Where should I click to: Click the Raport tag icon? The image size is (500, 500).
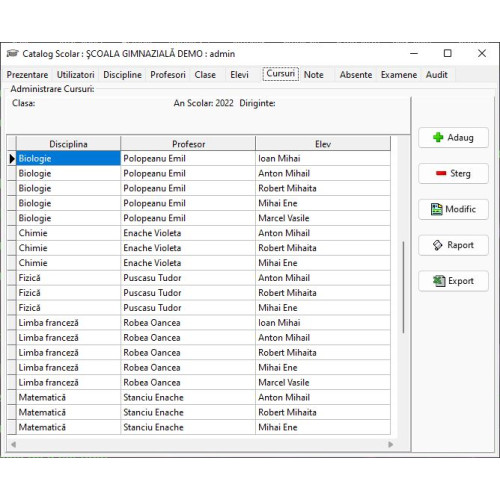click(437, 245)
